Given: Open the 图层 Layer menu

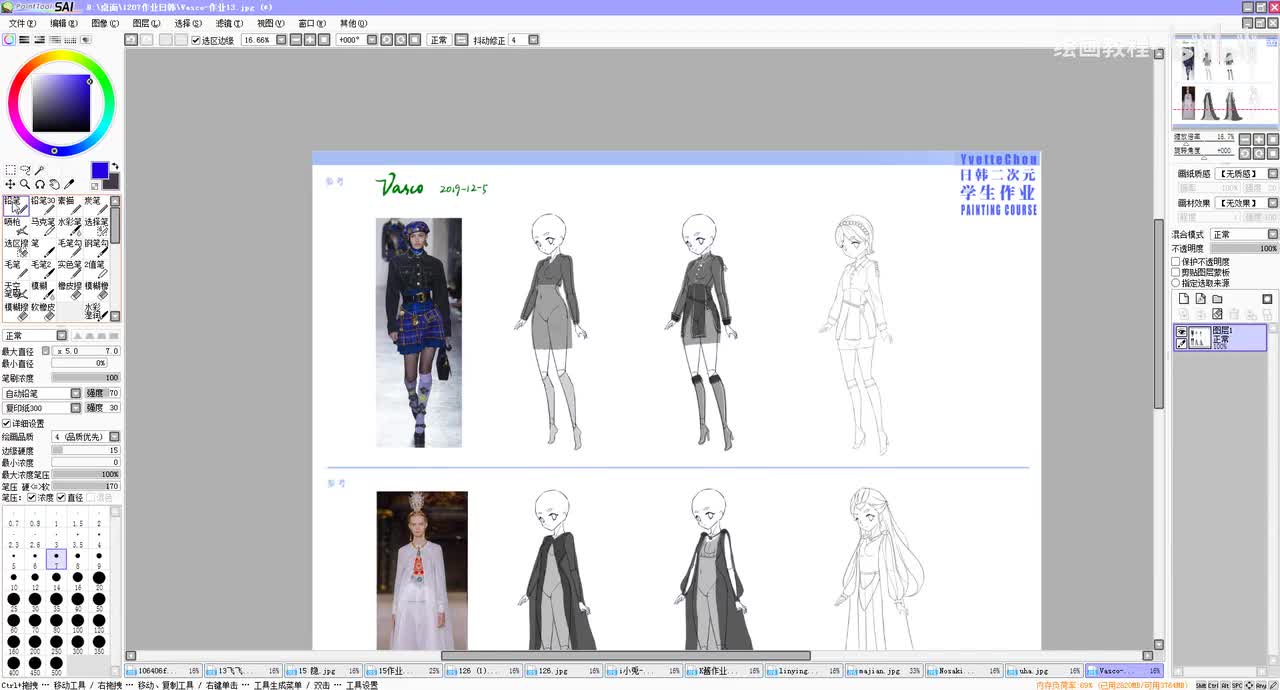Looking at the screenshot, I should [146, 23].
